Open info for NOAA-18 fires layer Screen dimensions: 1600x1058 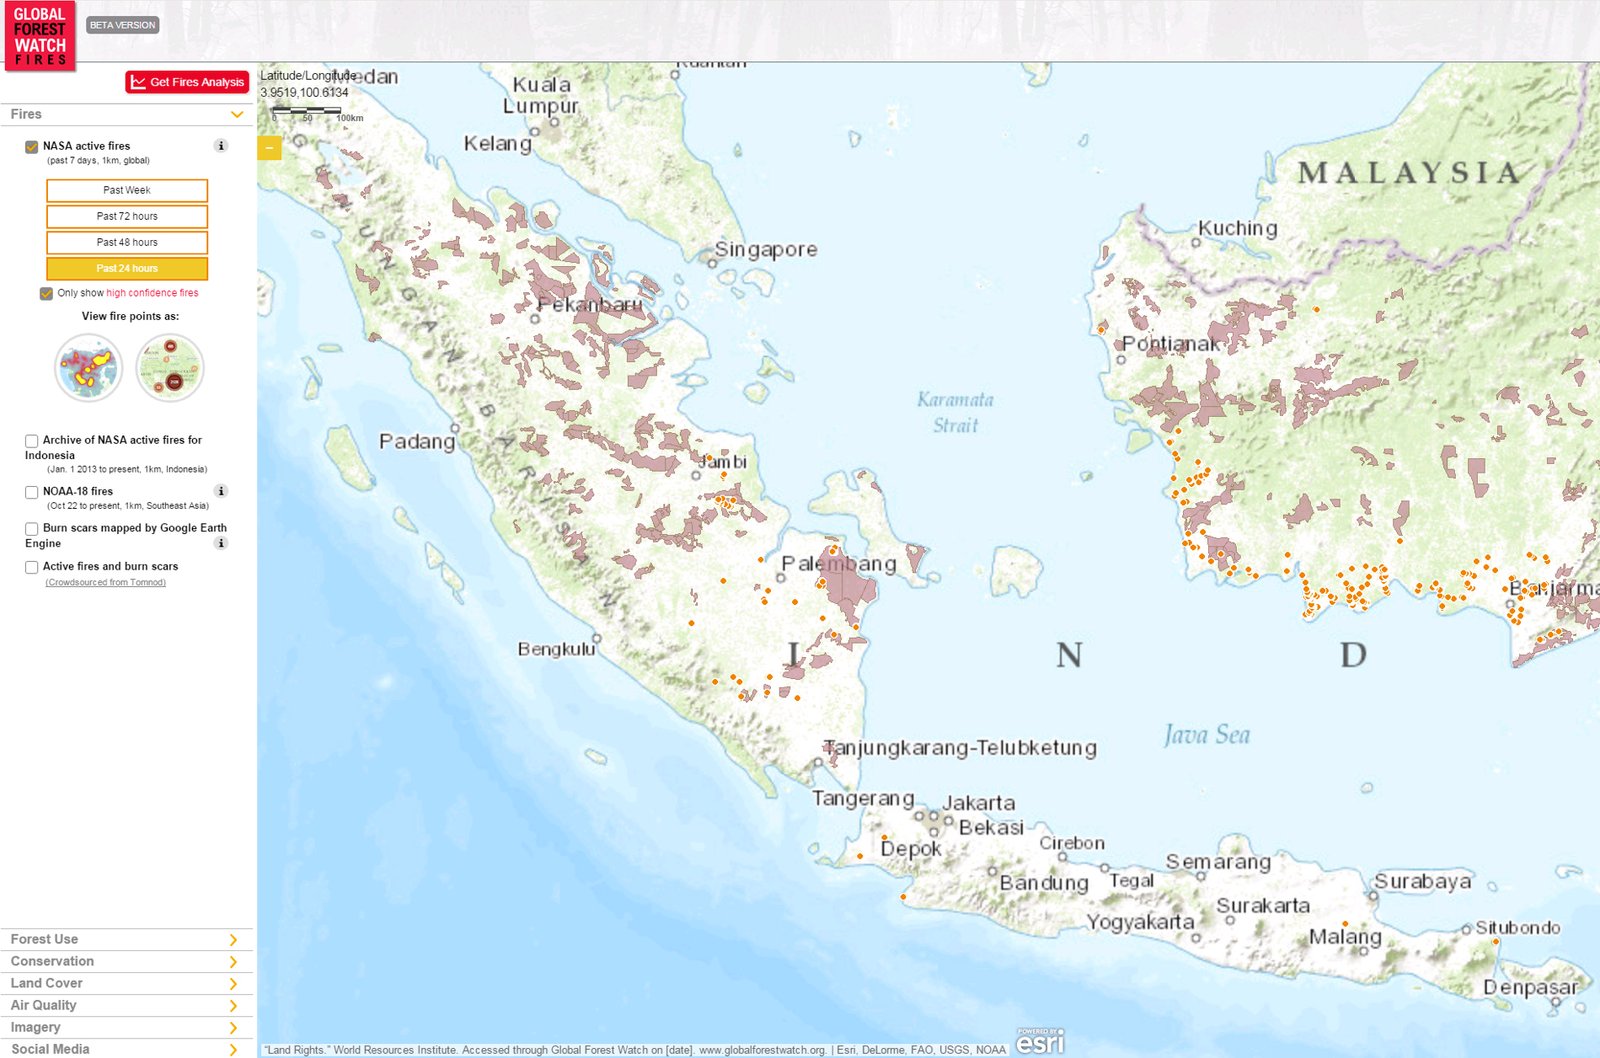(x=220, y=491)
